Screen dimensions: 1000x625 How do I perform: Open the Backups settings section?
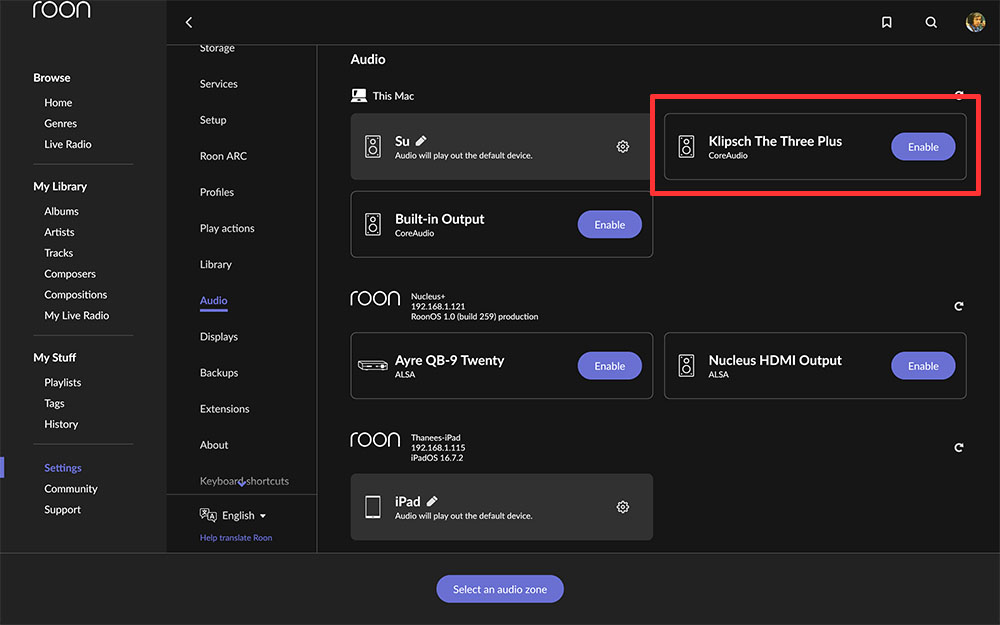(219, 373)
